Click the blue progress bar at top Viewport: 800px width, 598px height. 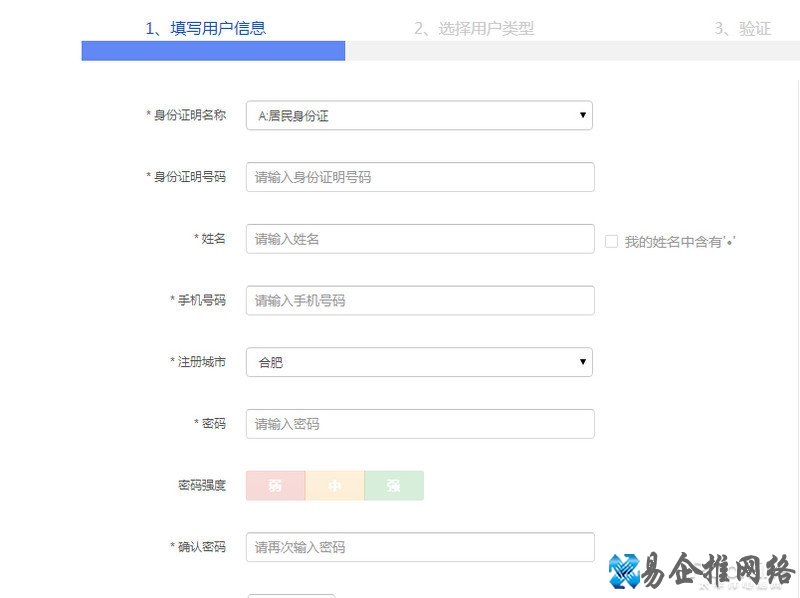coord(212,50)
